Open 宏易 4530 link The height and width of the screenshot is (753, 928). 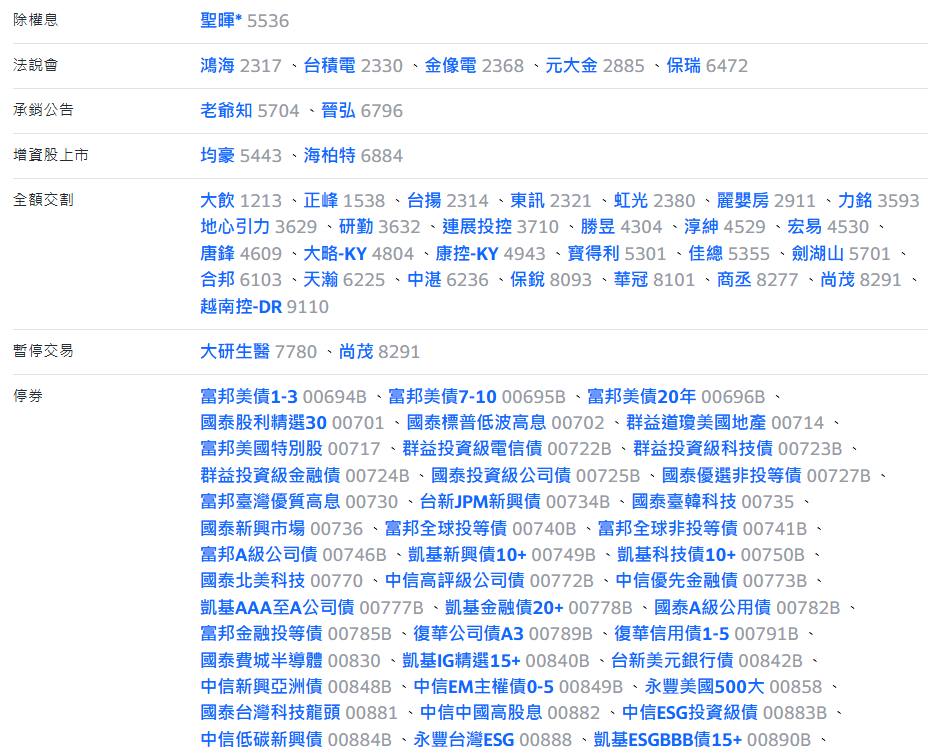829,227
